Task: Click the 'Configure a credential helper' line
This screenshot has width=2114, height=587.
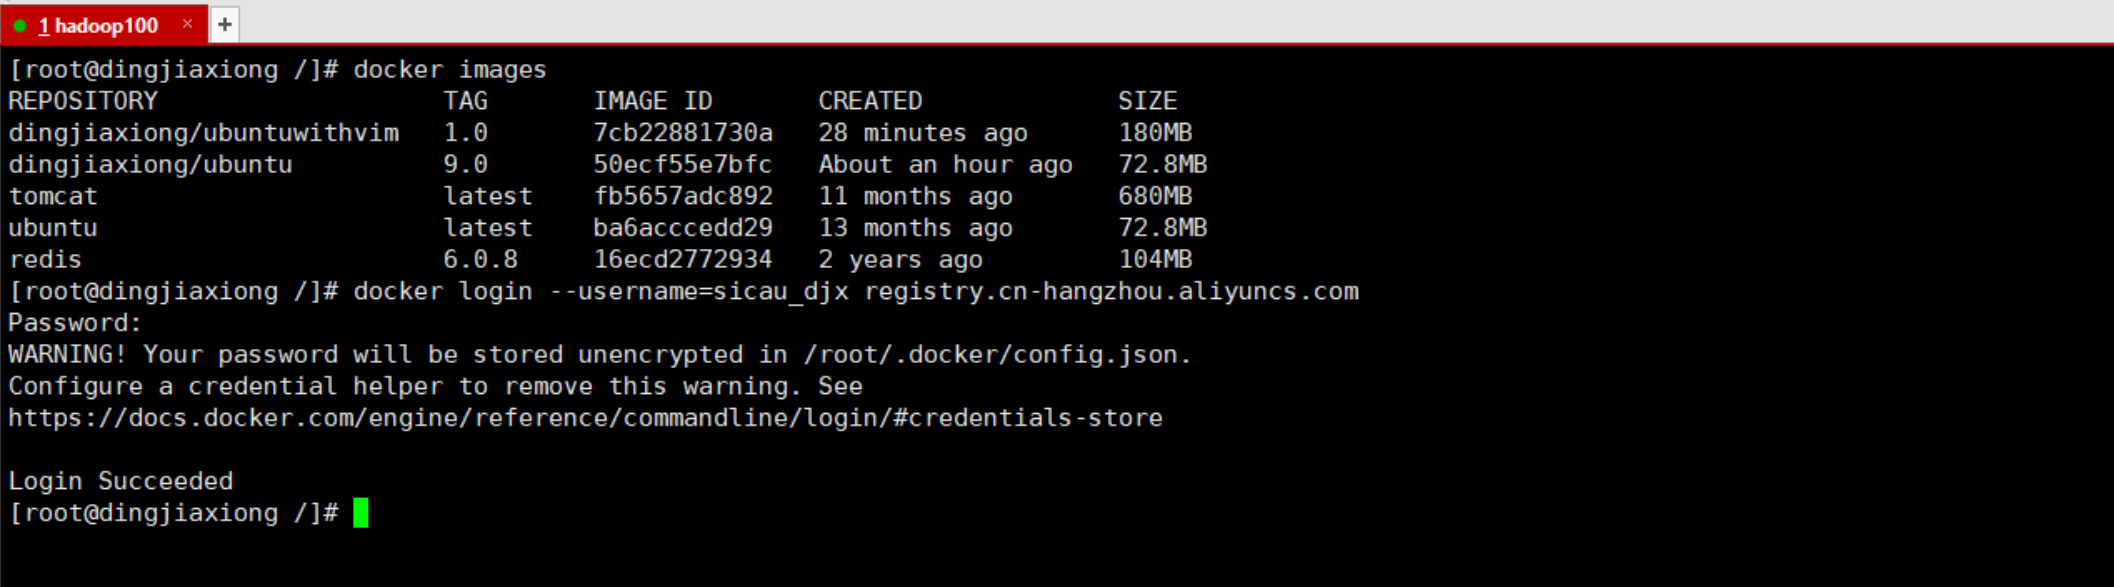Action: [435, 387]
